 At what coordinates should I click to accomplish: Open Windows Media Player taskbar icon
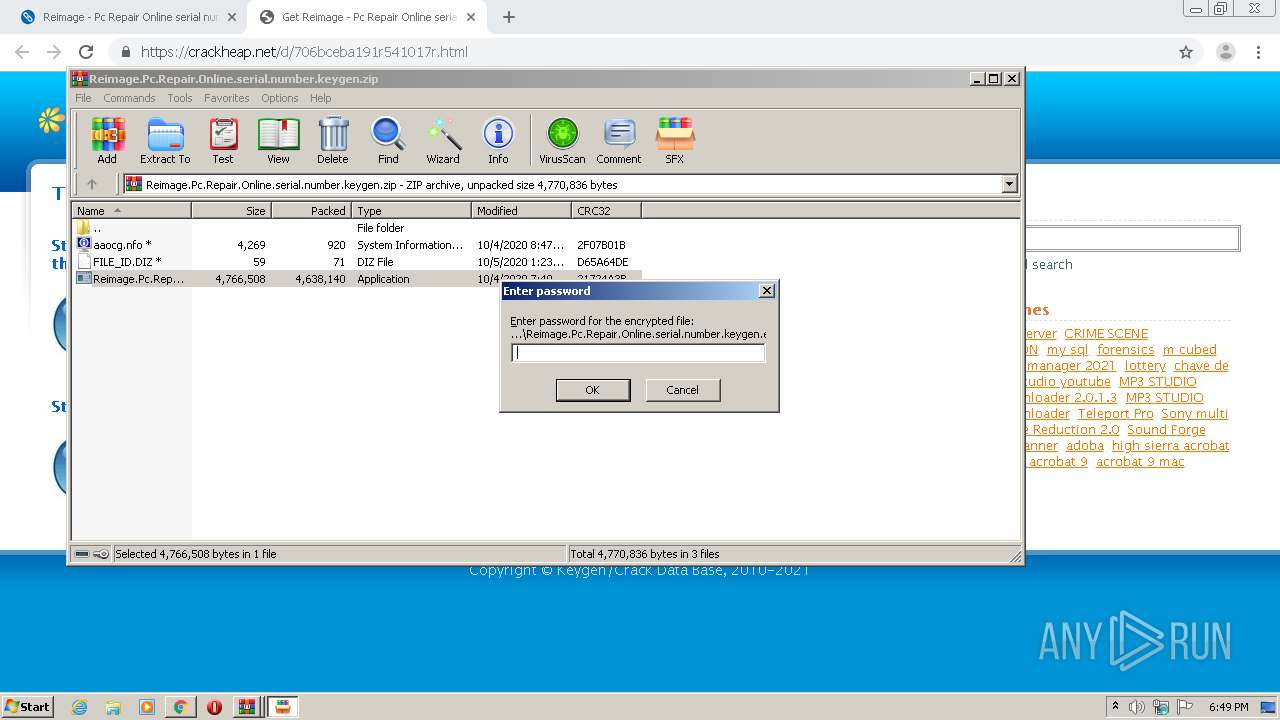(147, 707)
